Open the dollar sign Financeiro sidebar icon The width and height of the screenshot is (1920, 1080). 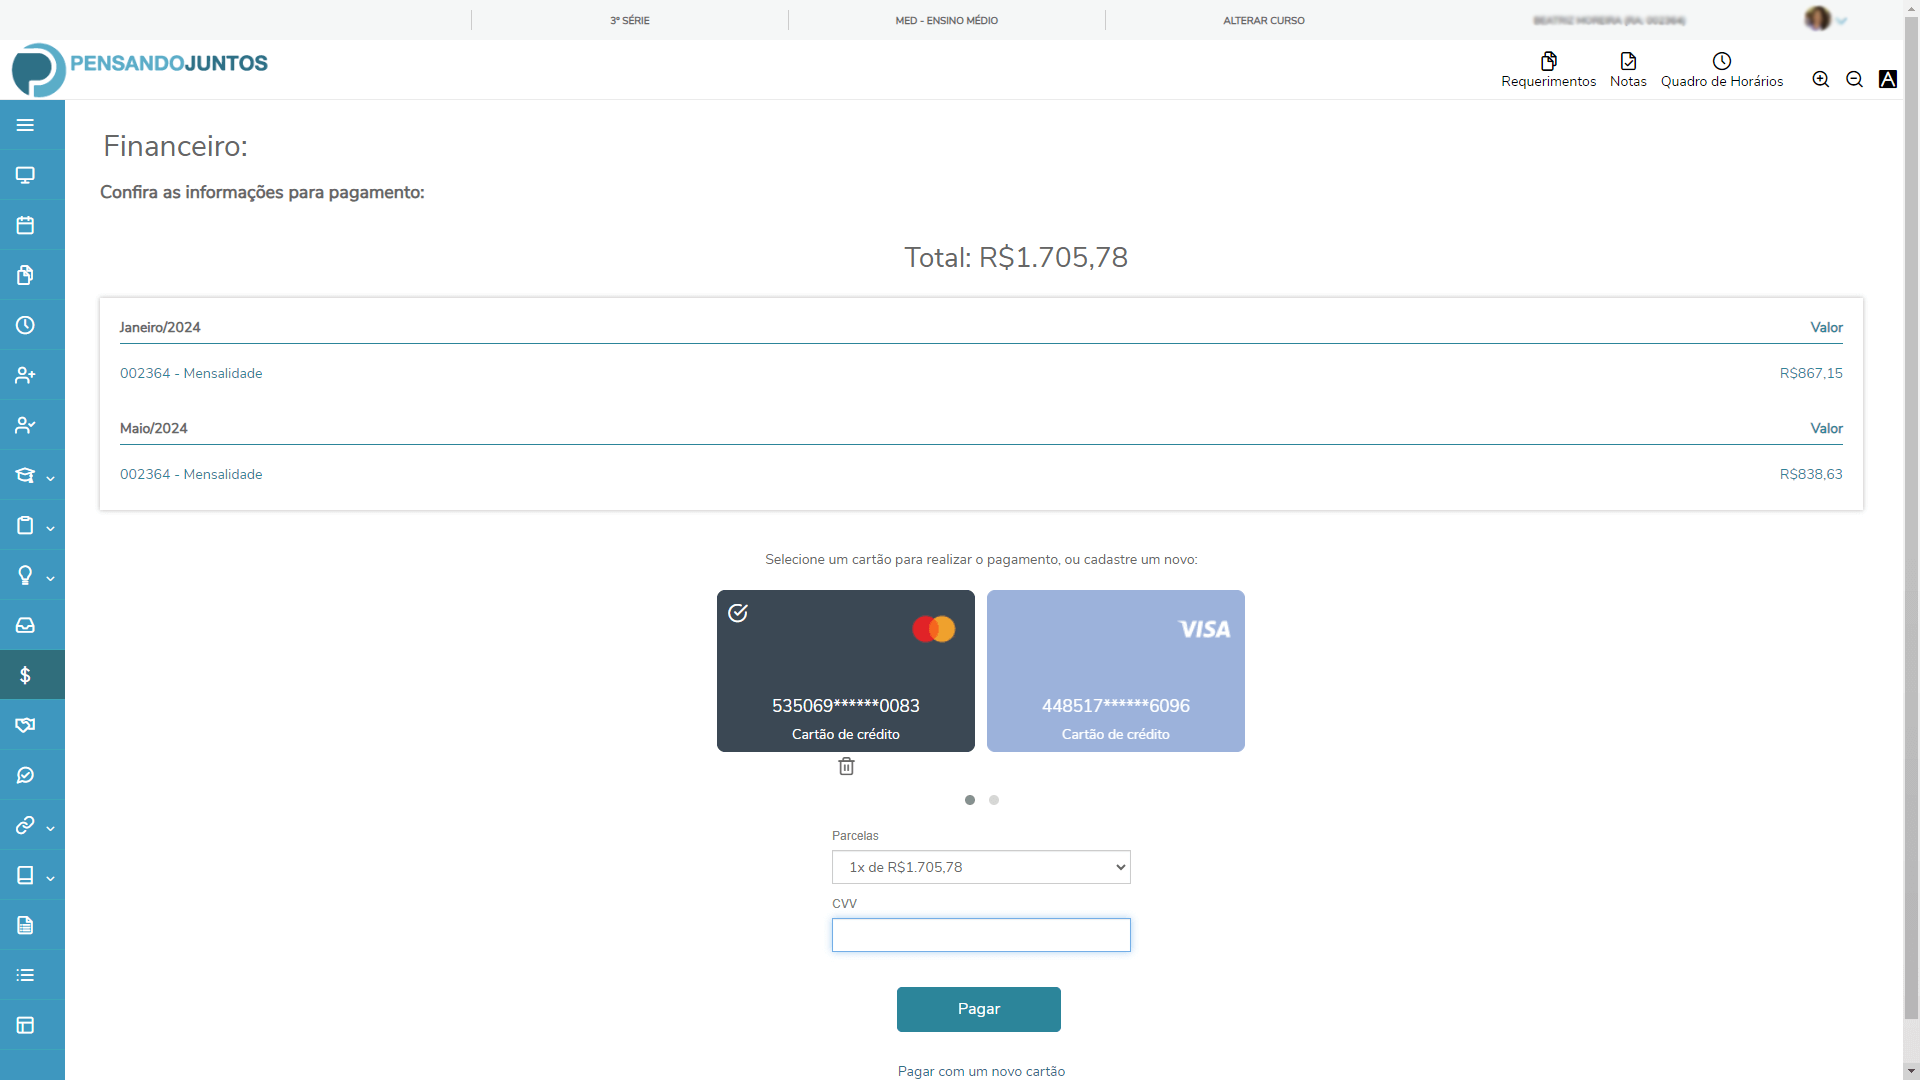pos(25,675)
